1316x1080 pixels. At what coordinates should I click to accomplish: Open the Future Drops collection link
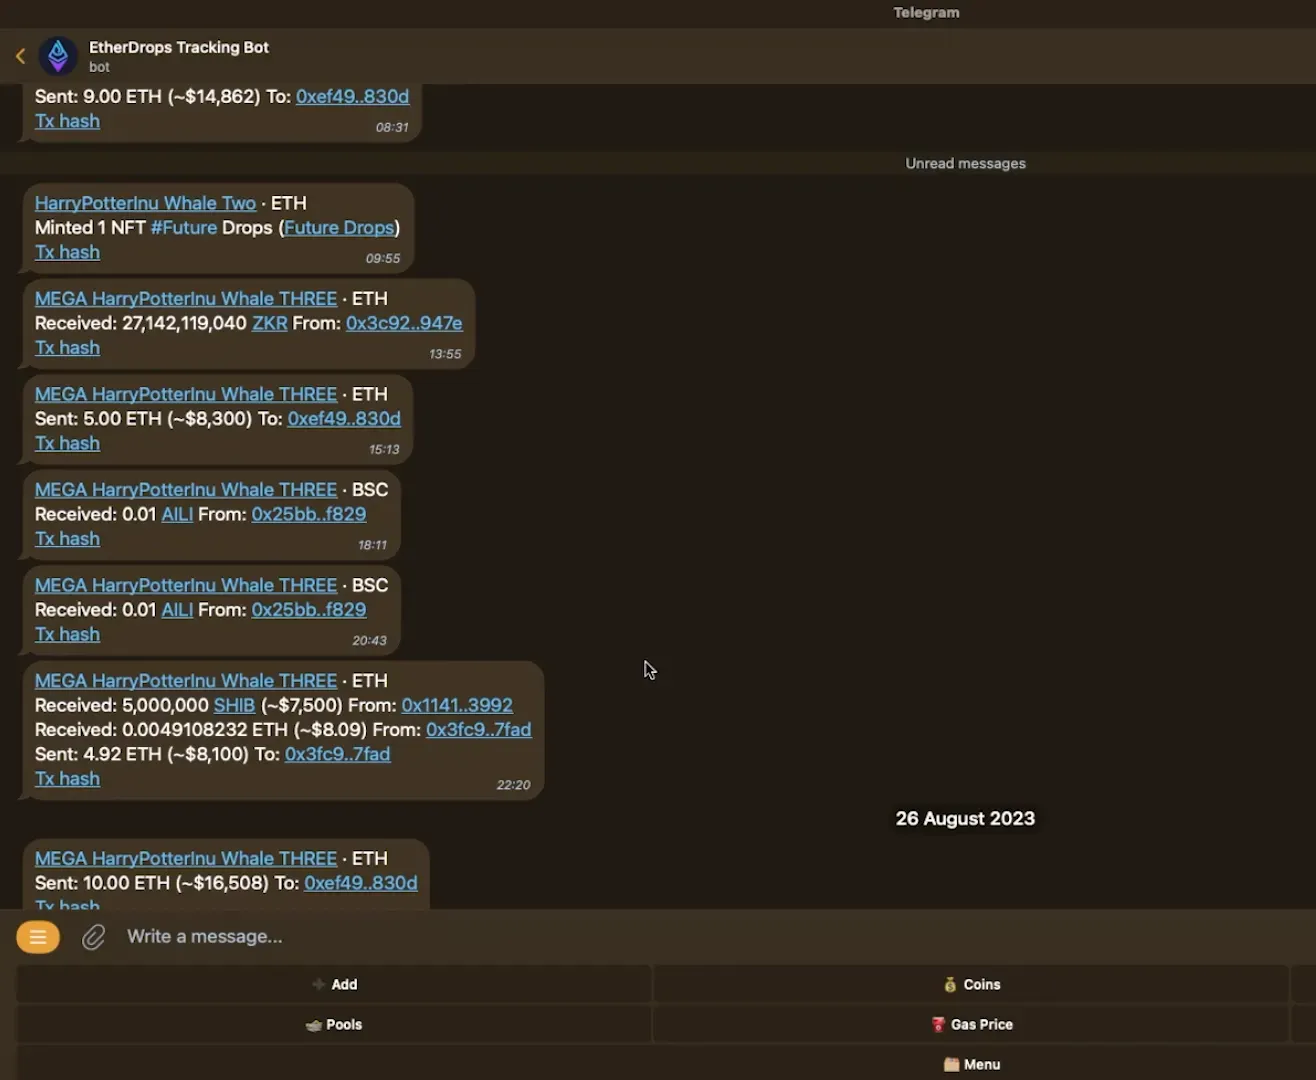[x=339, y=228]
